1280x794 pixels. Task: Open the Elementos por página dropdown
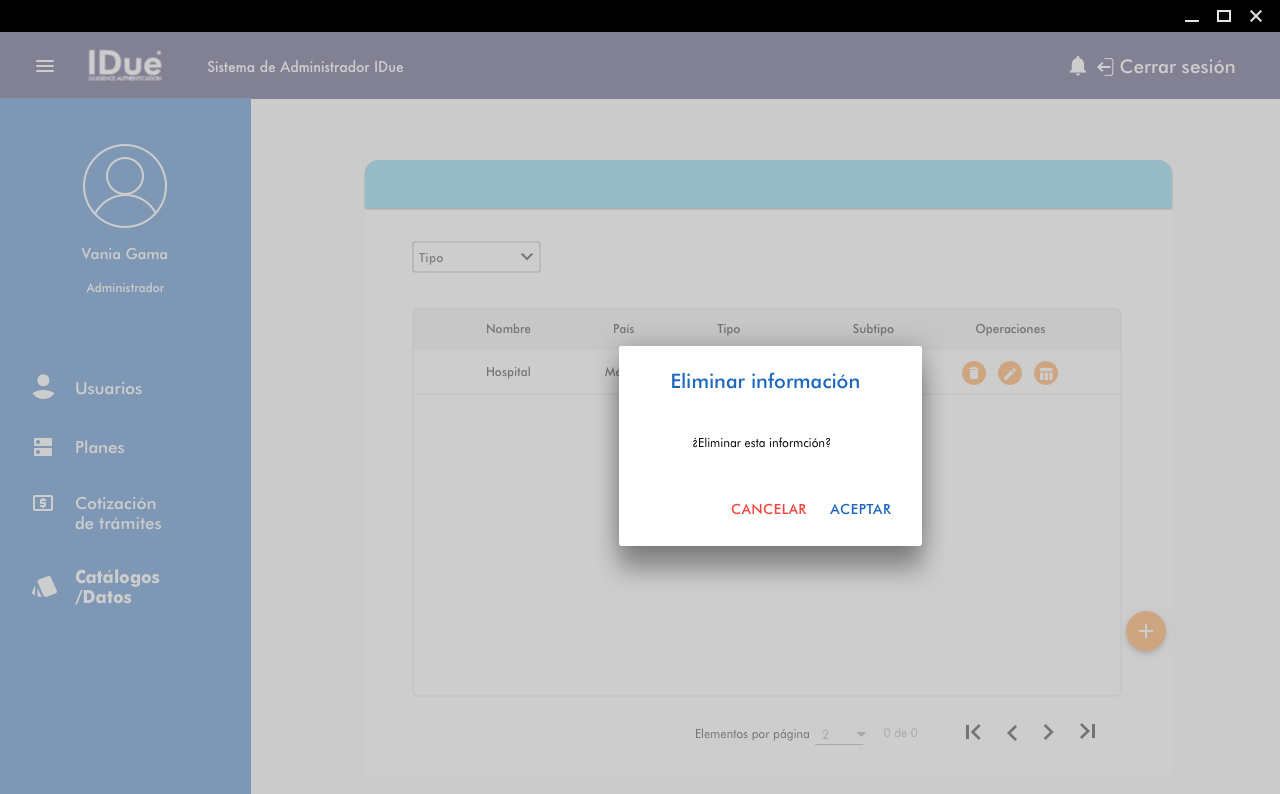coord(840,735)
